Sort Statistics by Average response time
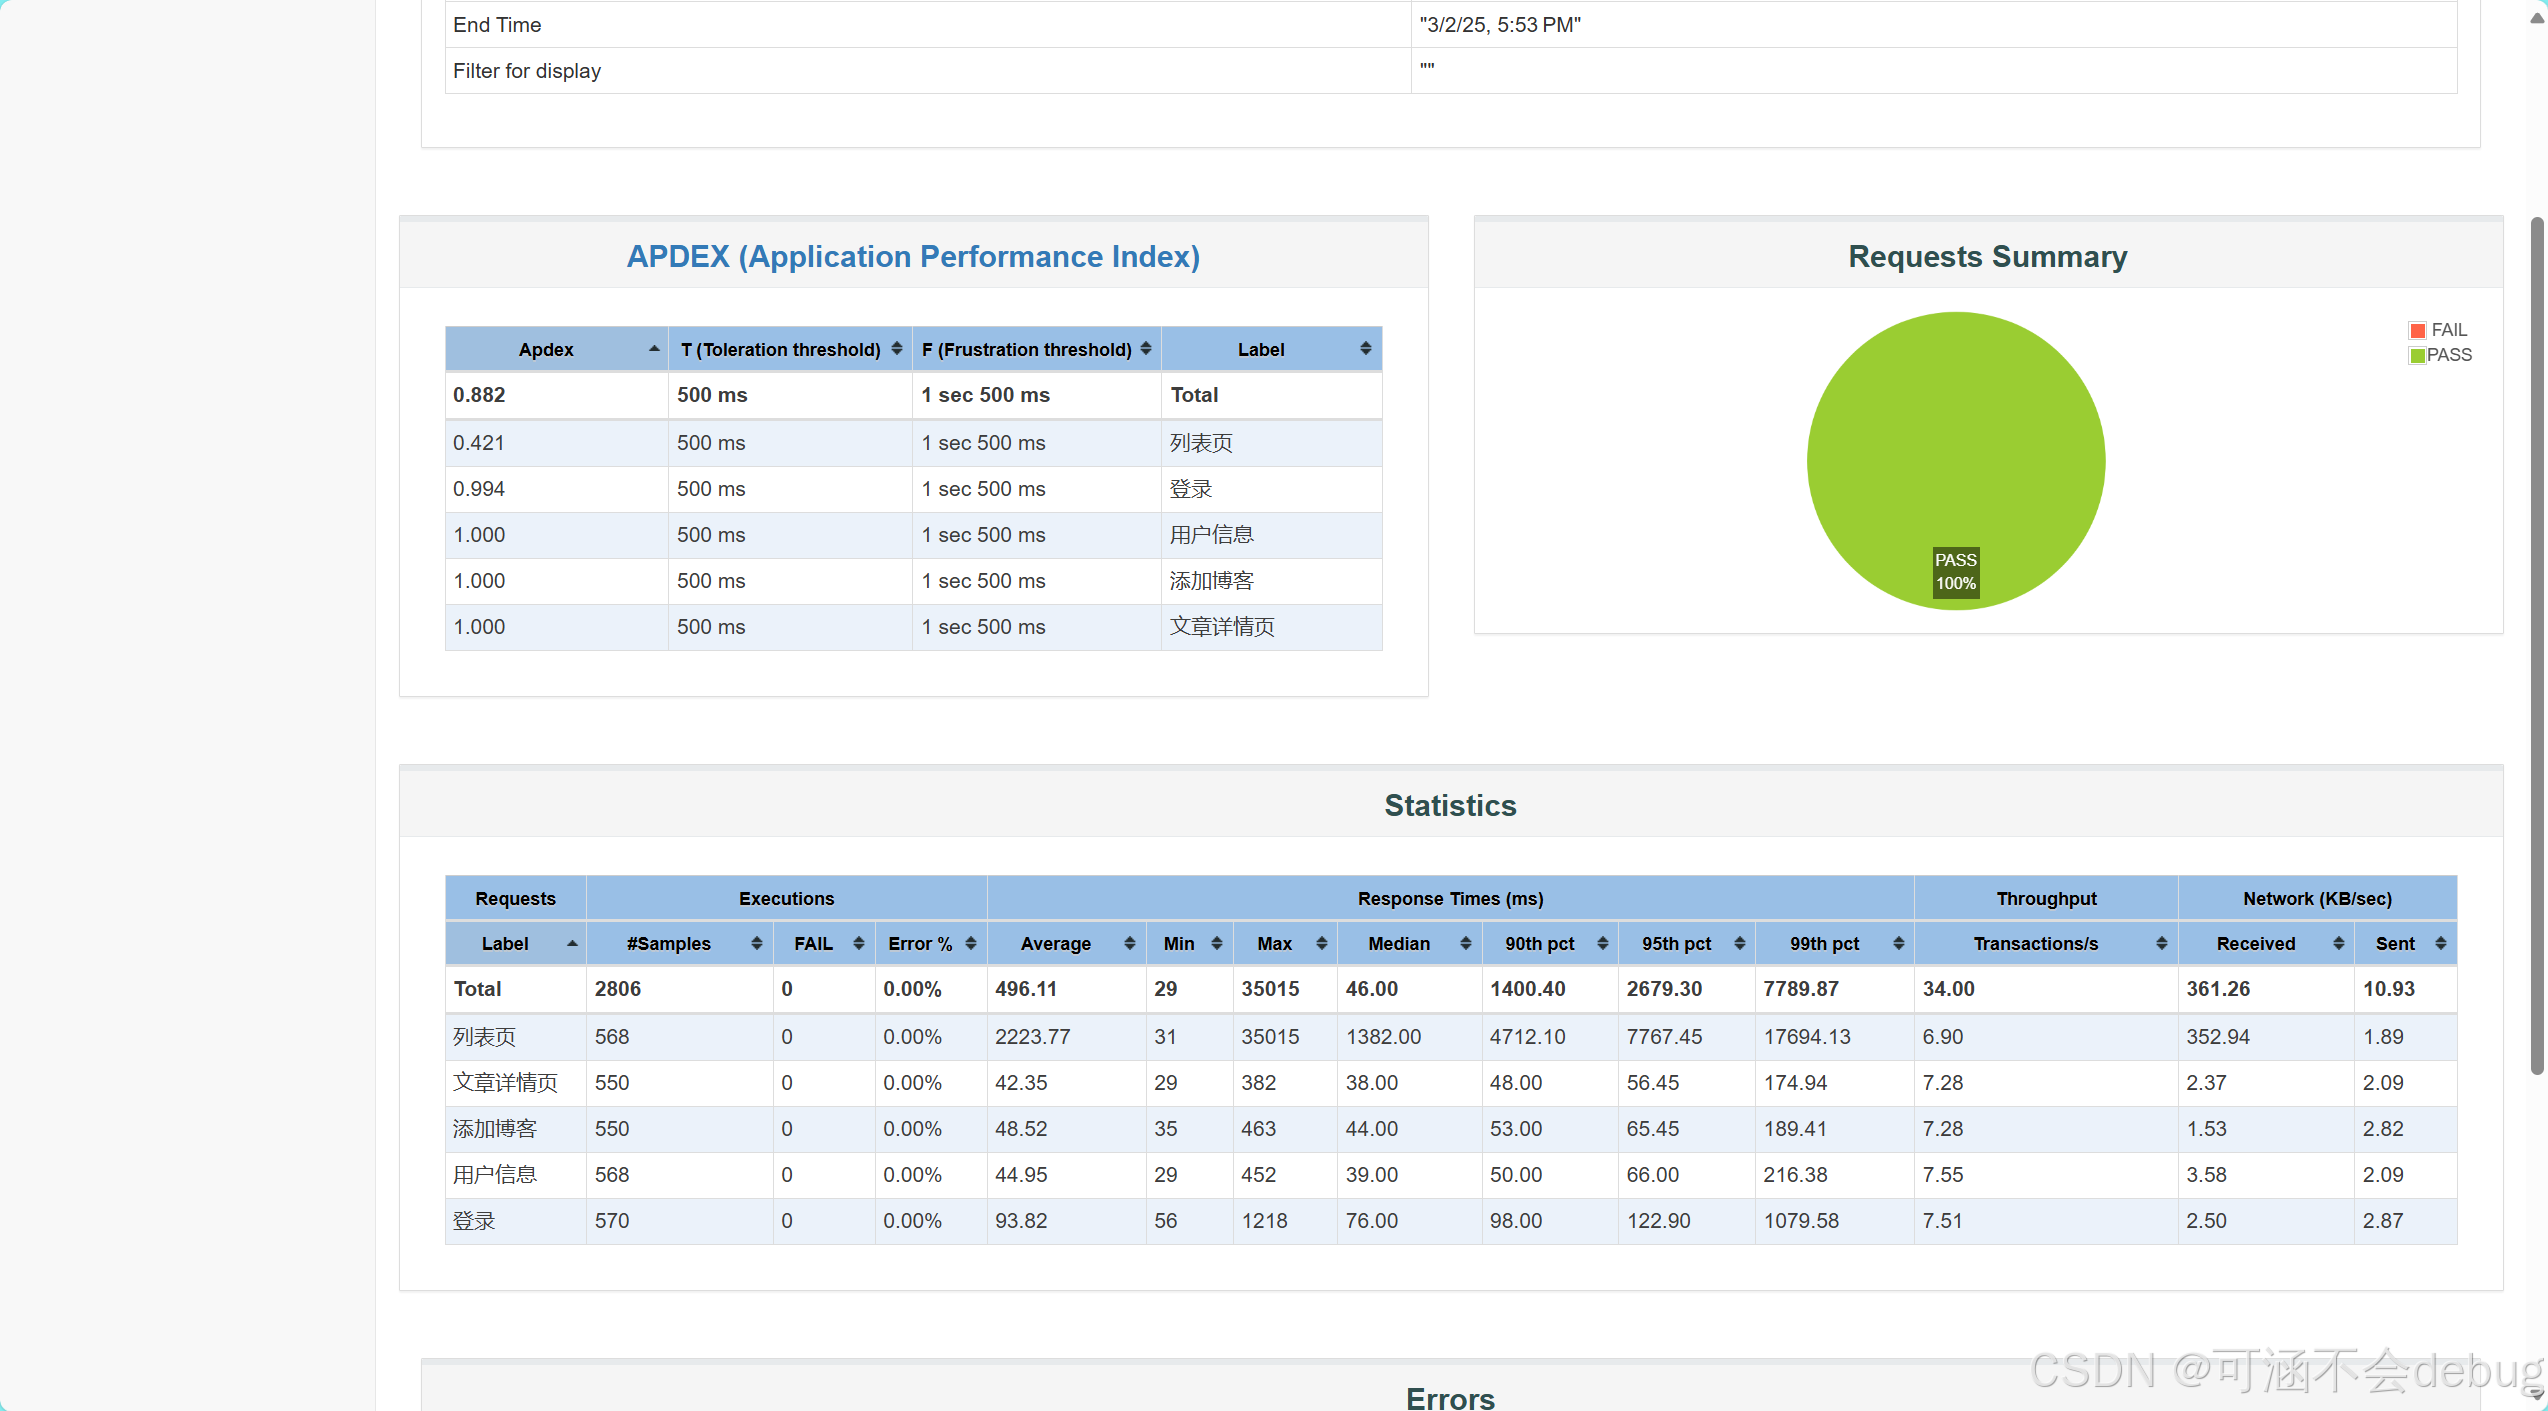This screenshot has height=1411, width=2548. [x=1129, y=943]
